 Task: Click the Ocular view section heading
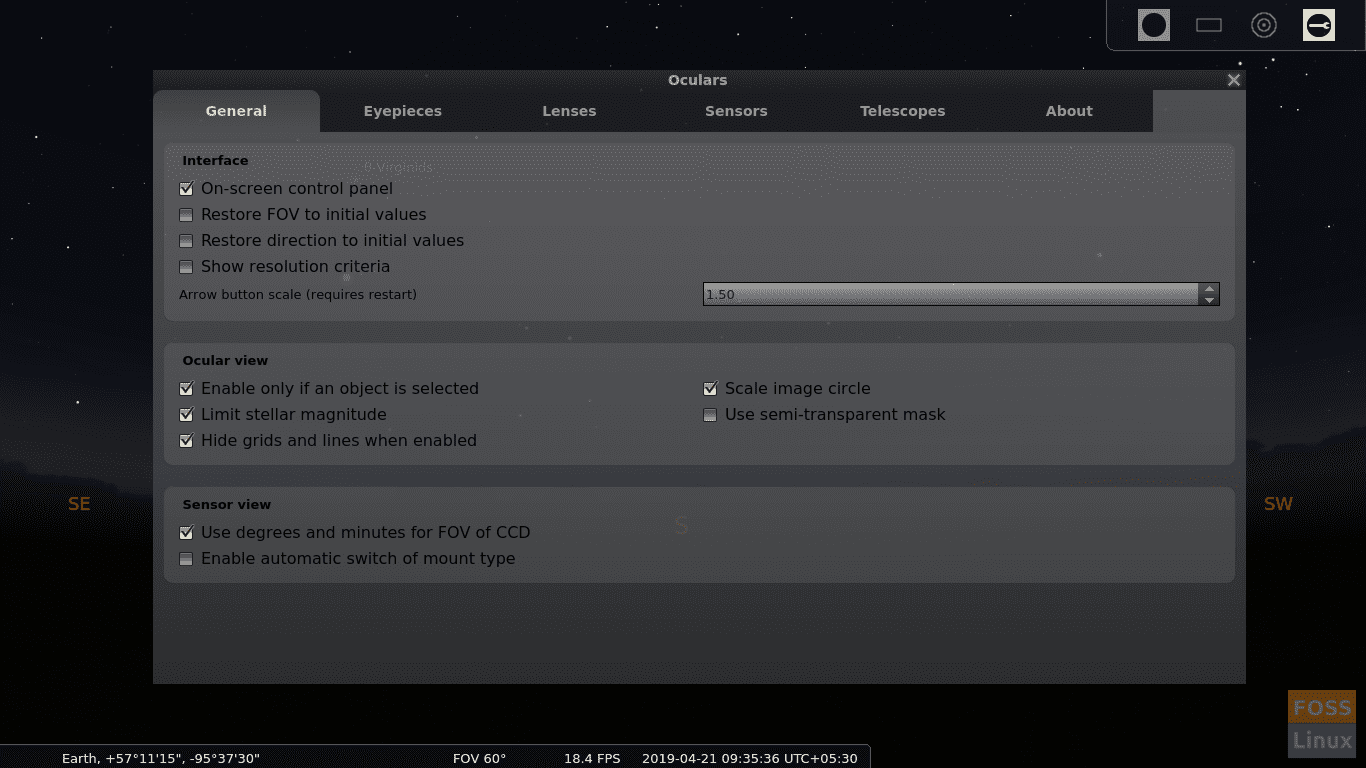[x=225, y=360]
